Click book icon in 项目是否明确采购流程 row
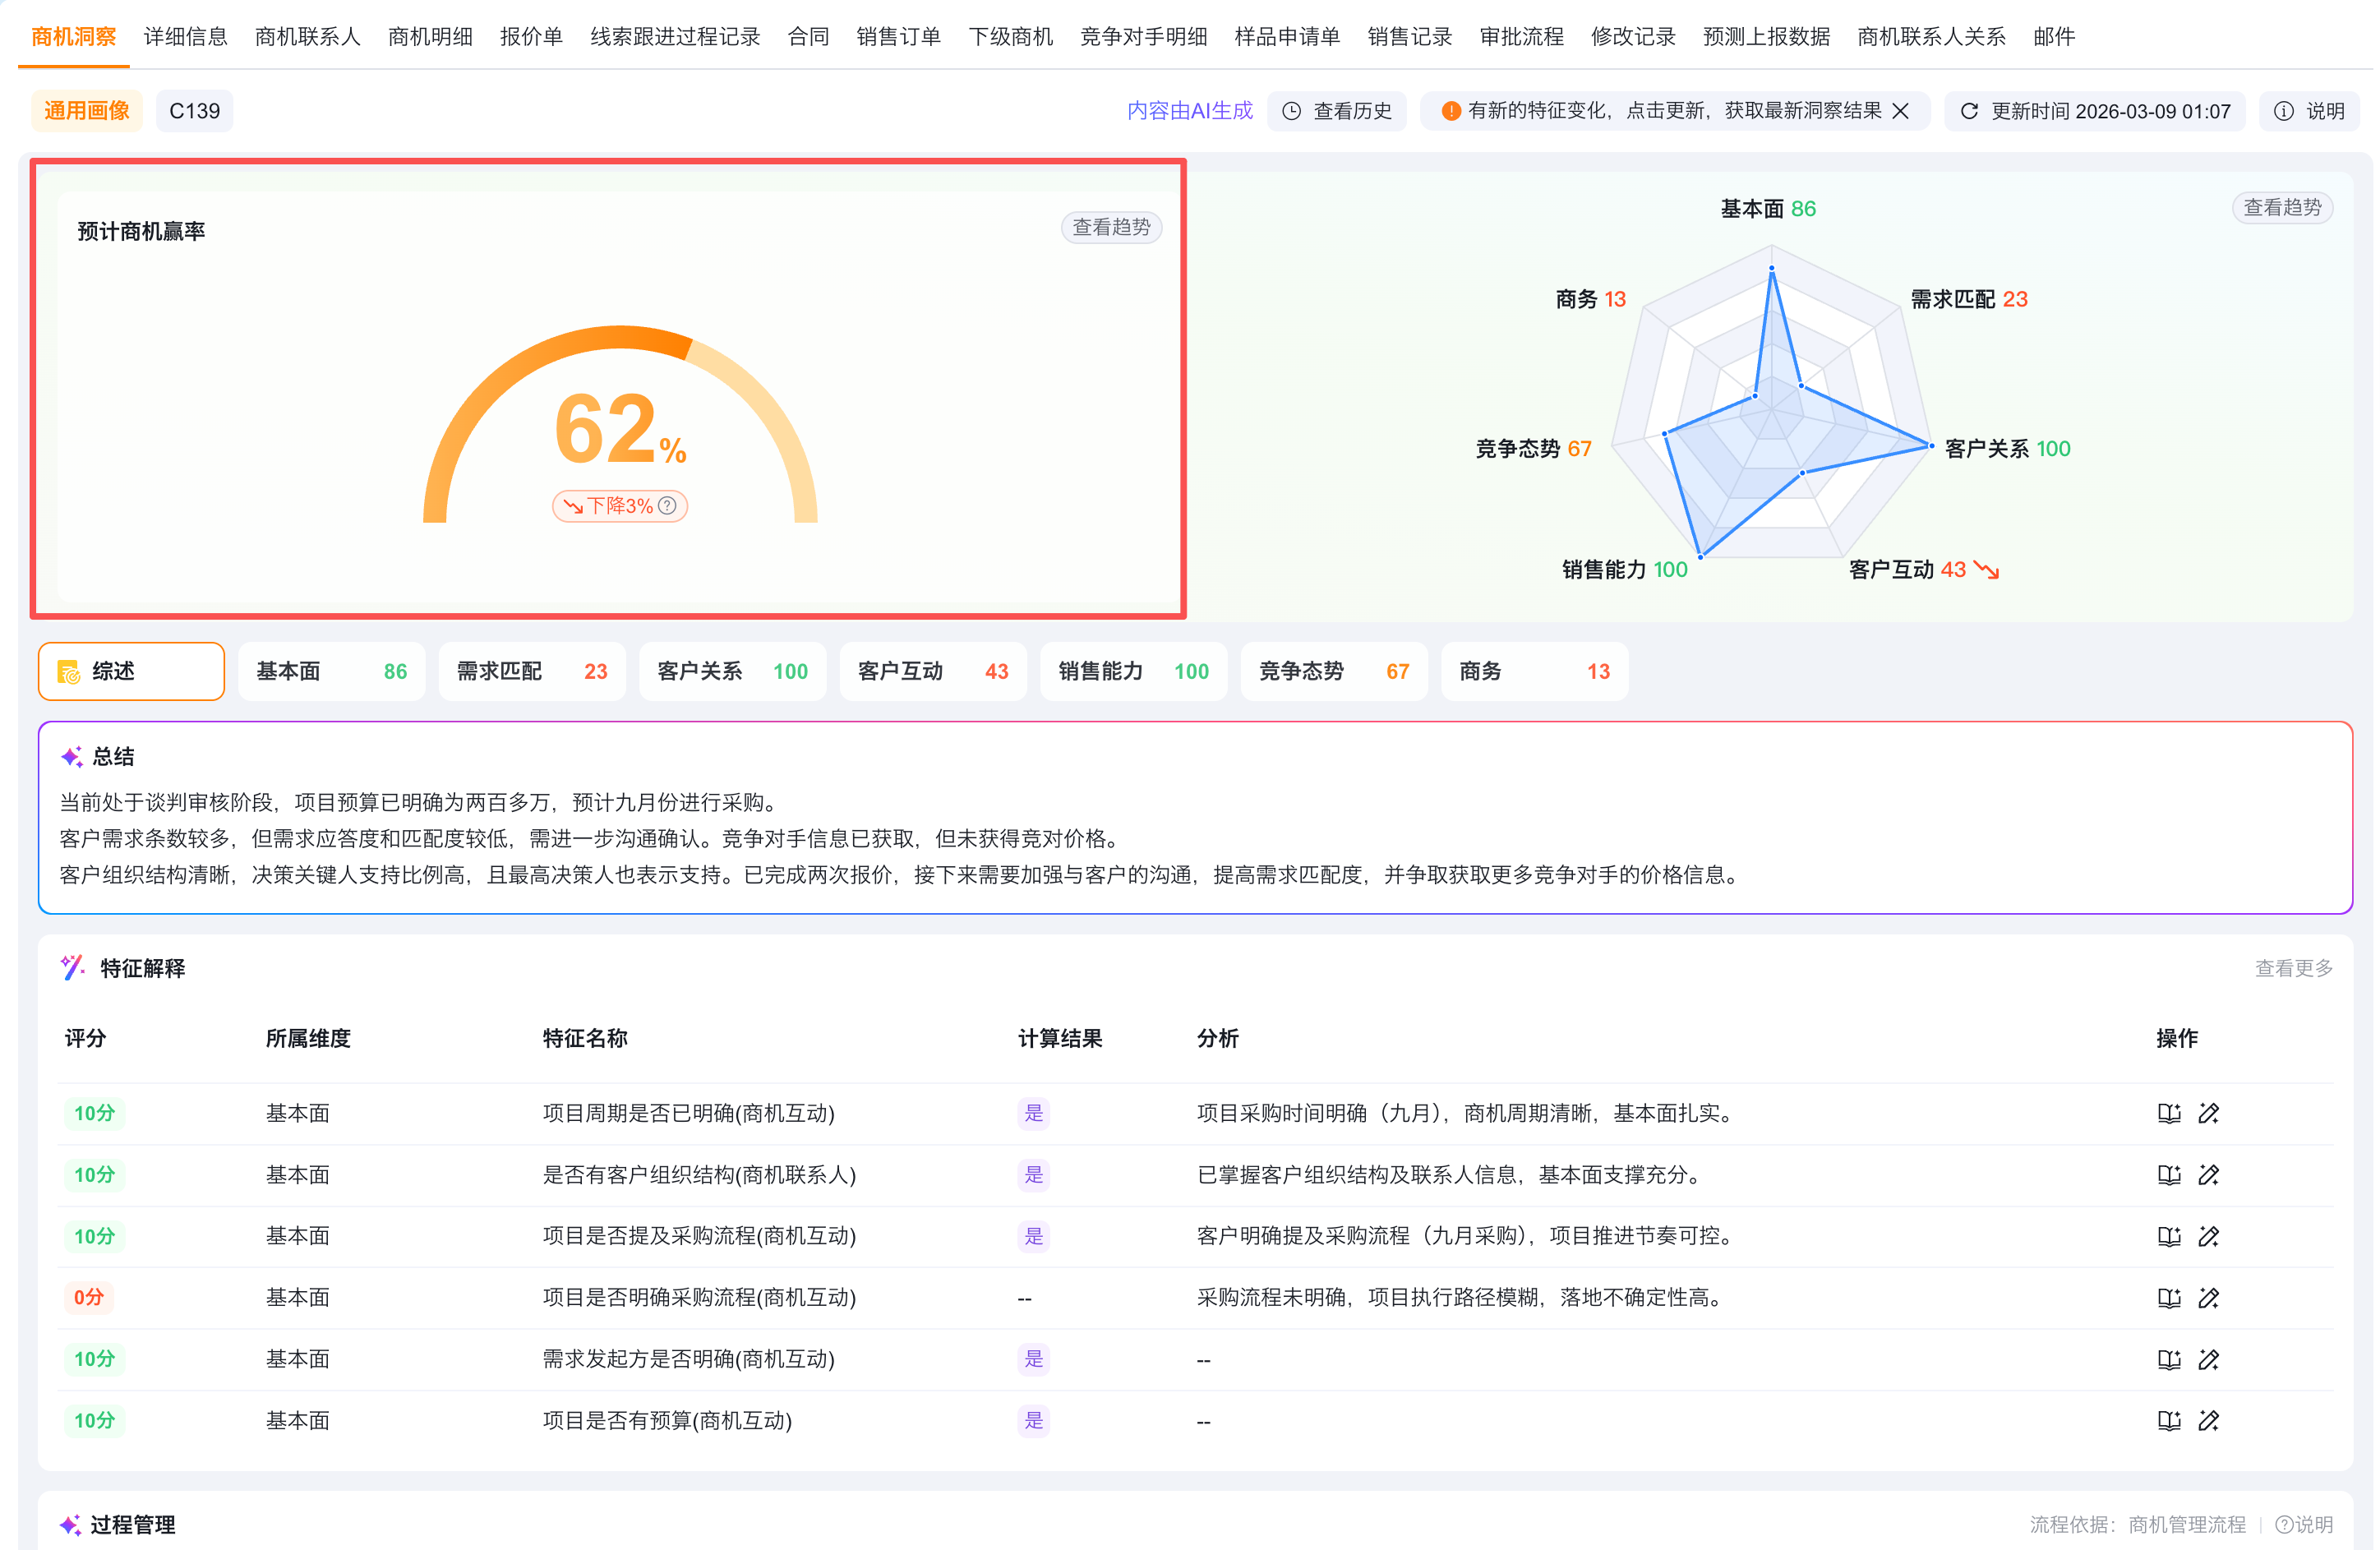The height and width of the screenshot is (1550, 2380). coord(2168,1298)
